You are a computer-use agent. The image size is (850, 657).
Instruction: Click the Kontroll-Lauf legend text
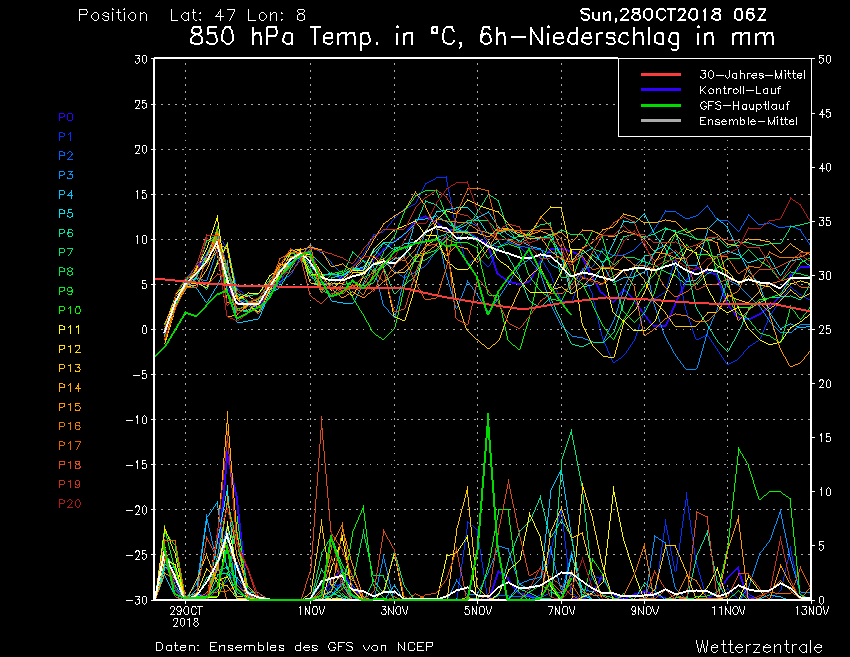[740, 90]
